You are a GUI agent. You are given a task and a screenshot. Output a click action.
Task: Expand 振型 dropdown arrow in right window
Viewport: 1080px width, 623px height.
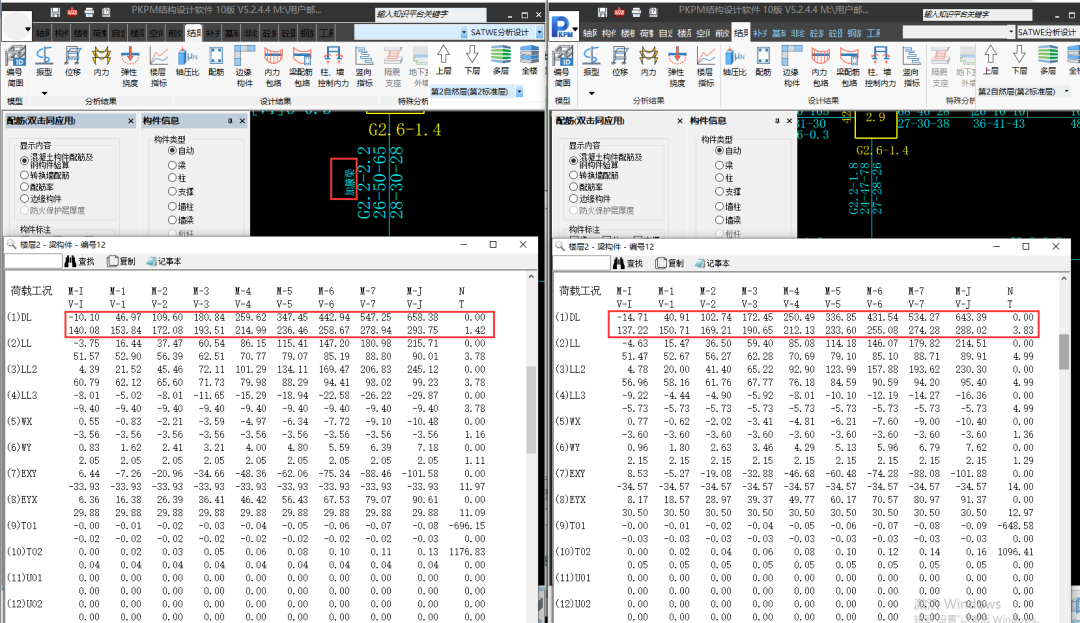coord(591,93)
